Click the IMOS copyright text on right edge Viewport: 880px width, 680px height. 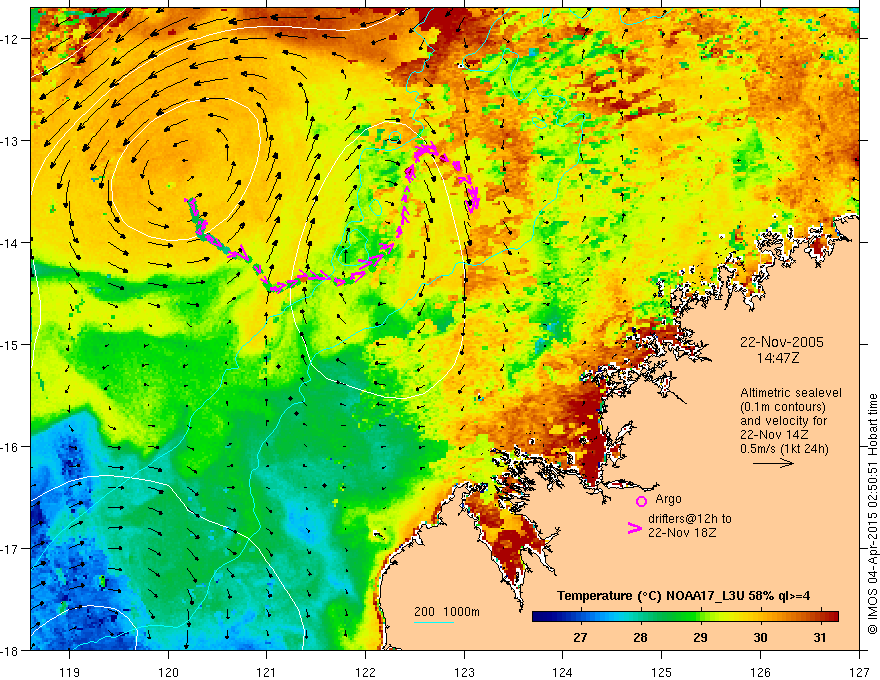pyautogui.click(x=872, y=513)
